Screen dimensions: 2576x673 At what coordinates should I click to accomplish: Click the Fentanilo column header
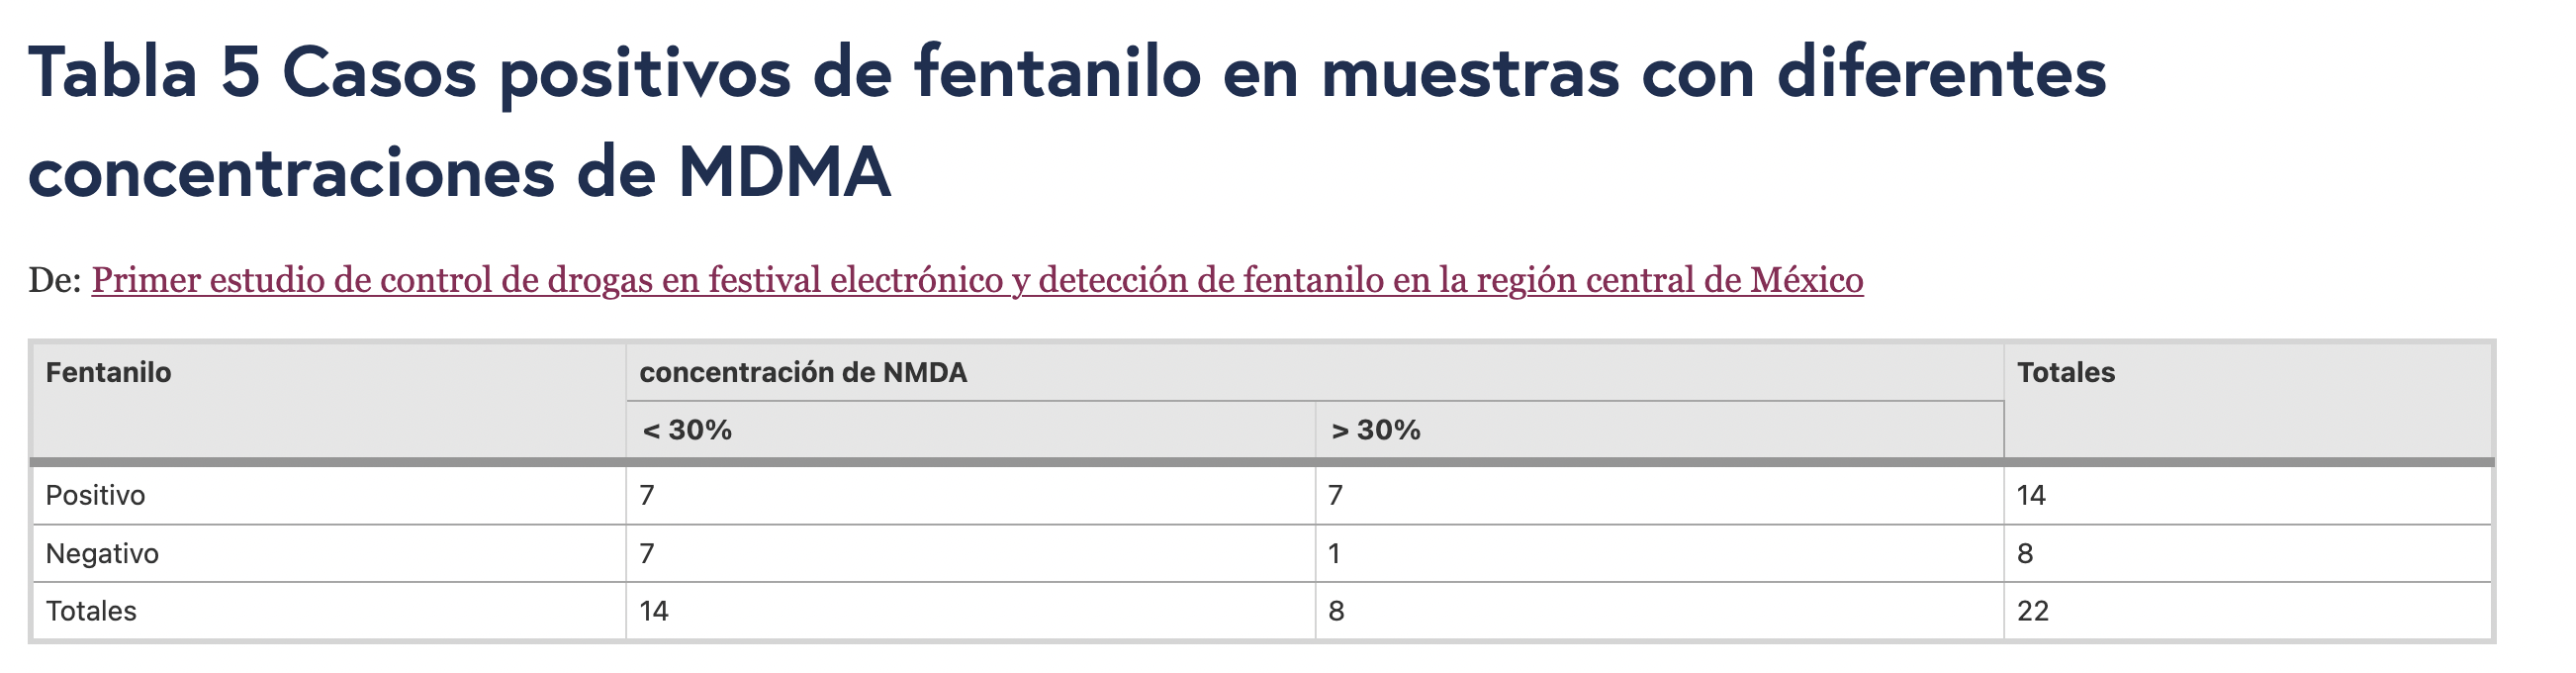tap(109, 373)
